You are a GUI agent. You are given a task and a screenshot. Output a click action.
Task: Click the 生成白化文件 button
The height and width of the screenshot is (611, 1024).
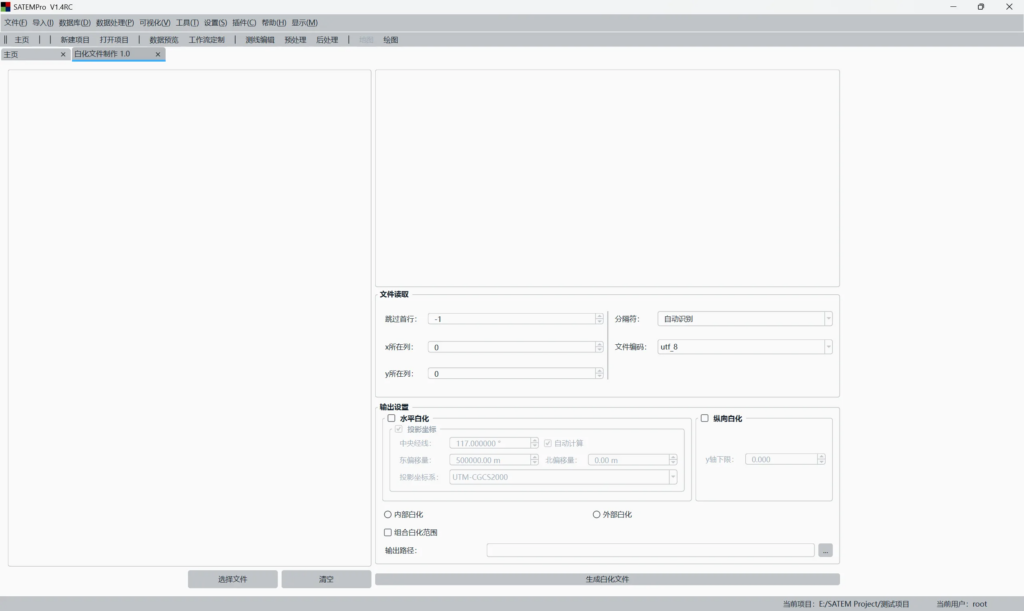click(x=606, y=579)
